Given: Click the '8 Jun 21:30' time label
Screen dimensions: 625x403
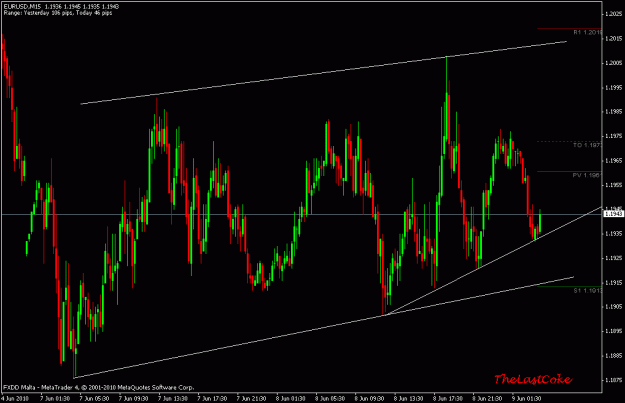Looking at the screenshot, I should pyautogui.click(x=487, y=398).
